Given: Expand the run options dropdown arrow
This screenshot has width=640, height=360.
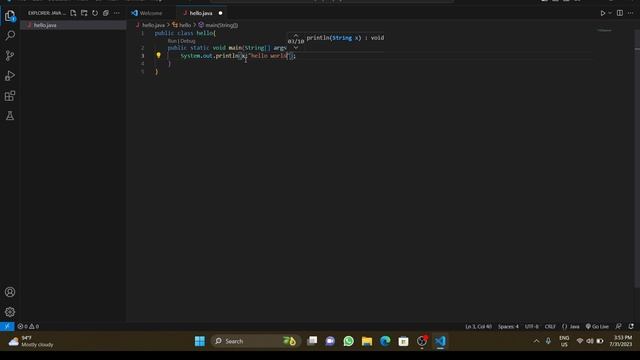Looking at the screenshot, I should 610,13.
